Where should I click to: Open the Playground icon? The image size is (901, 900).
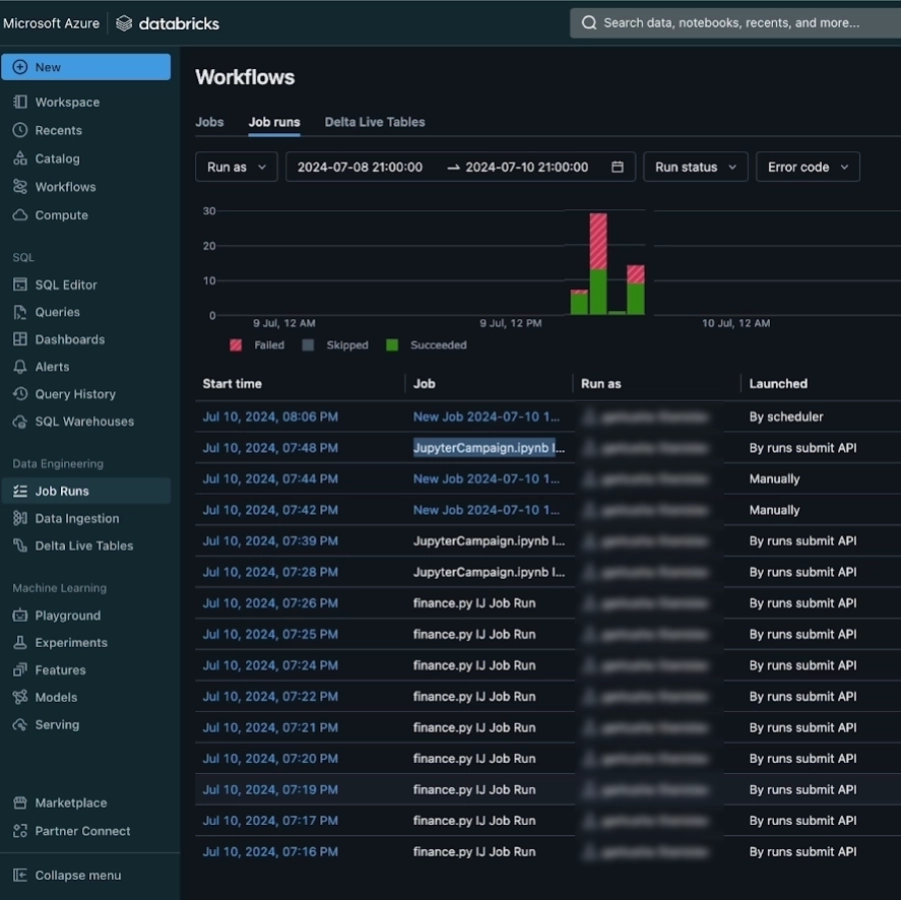[x=20, y=615]
